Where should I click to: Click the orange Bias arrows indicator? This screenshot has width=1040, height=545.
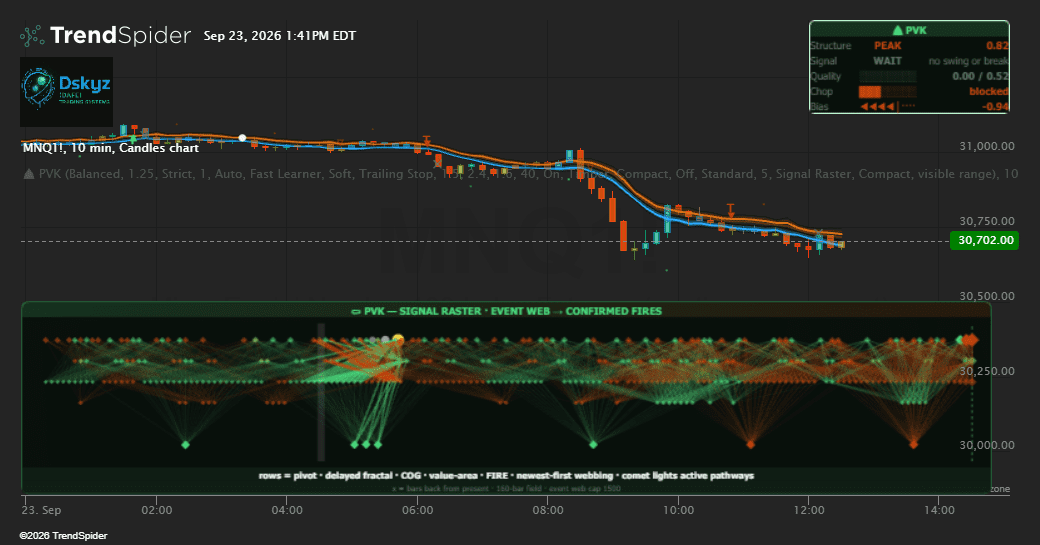click(x=887, y=106)
